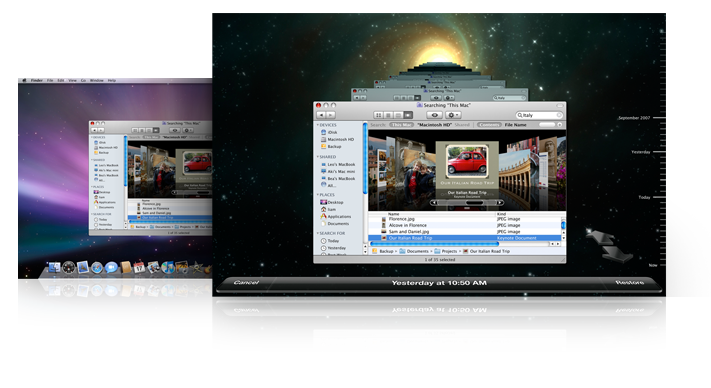
Task: Select Backup drive in the sidebar
Action: [x=331, y=147]
